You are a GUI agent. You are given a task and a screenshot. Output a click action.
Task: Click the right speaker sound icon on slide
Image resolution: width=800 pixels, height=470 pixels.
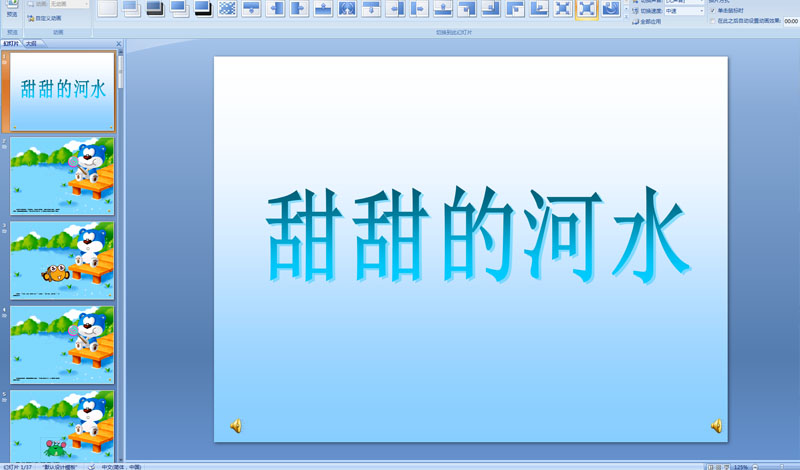pos(717,426)
